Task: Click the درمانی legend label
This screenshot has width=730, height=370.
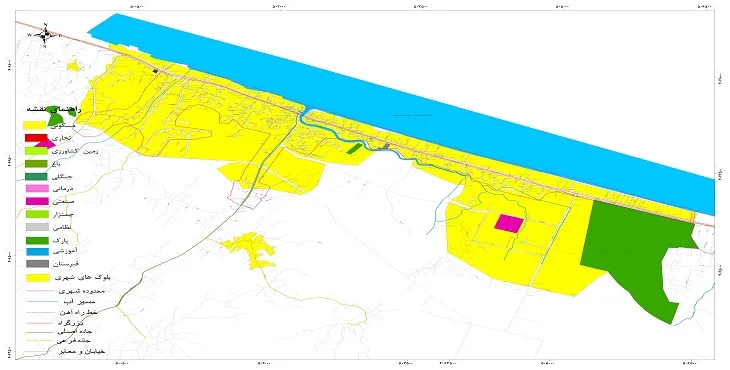Action: 63,189
